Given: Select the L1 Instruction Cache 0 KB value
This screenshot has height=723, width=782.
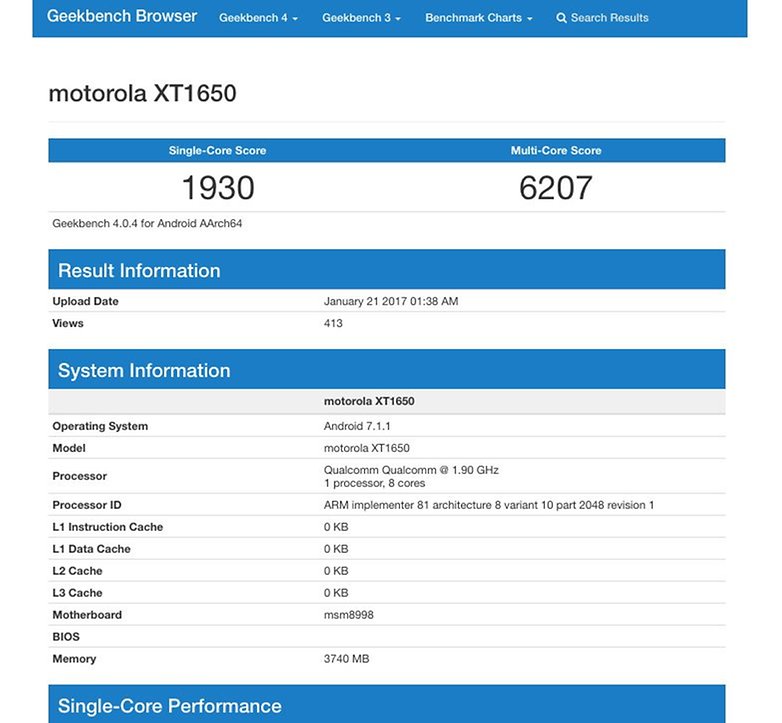Looking at the screenshot, I should tap(336, 527).
